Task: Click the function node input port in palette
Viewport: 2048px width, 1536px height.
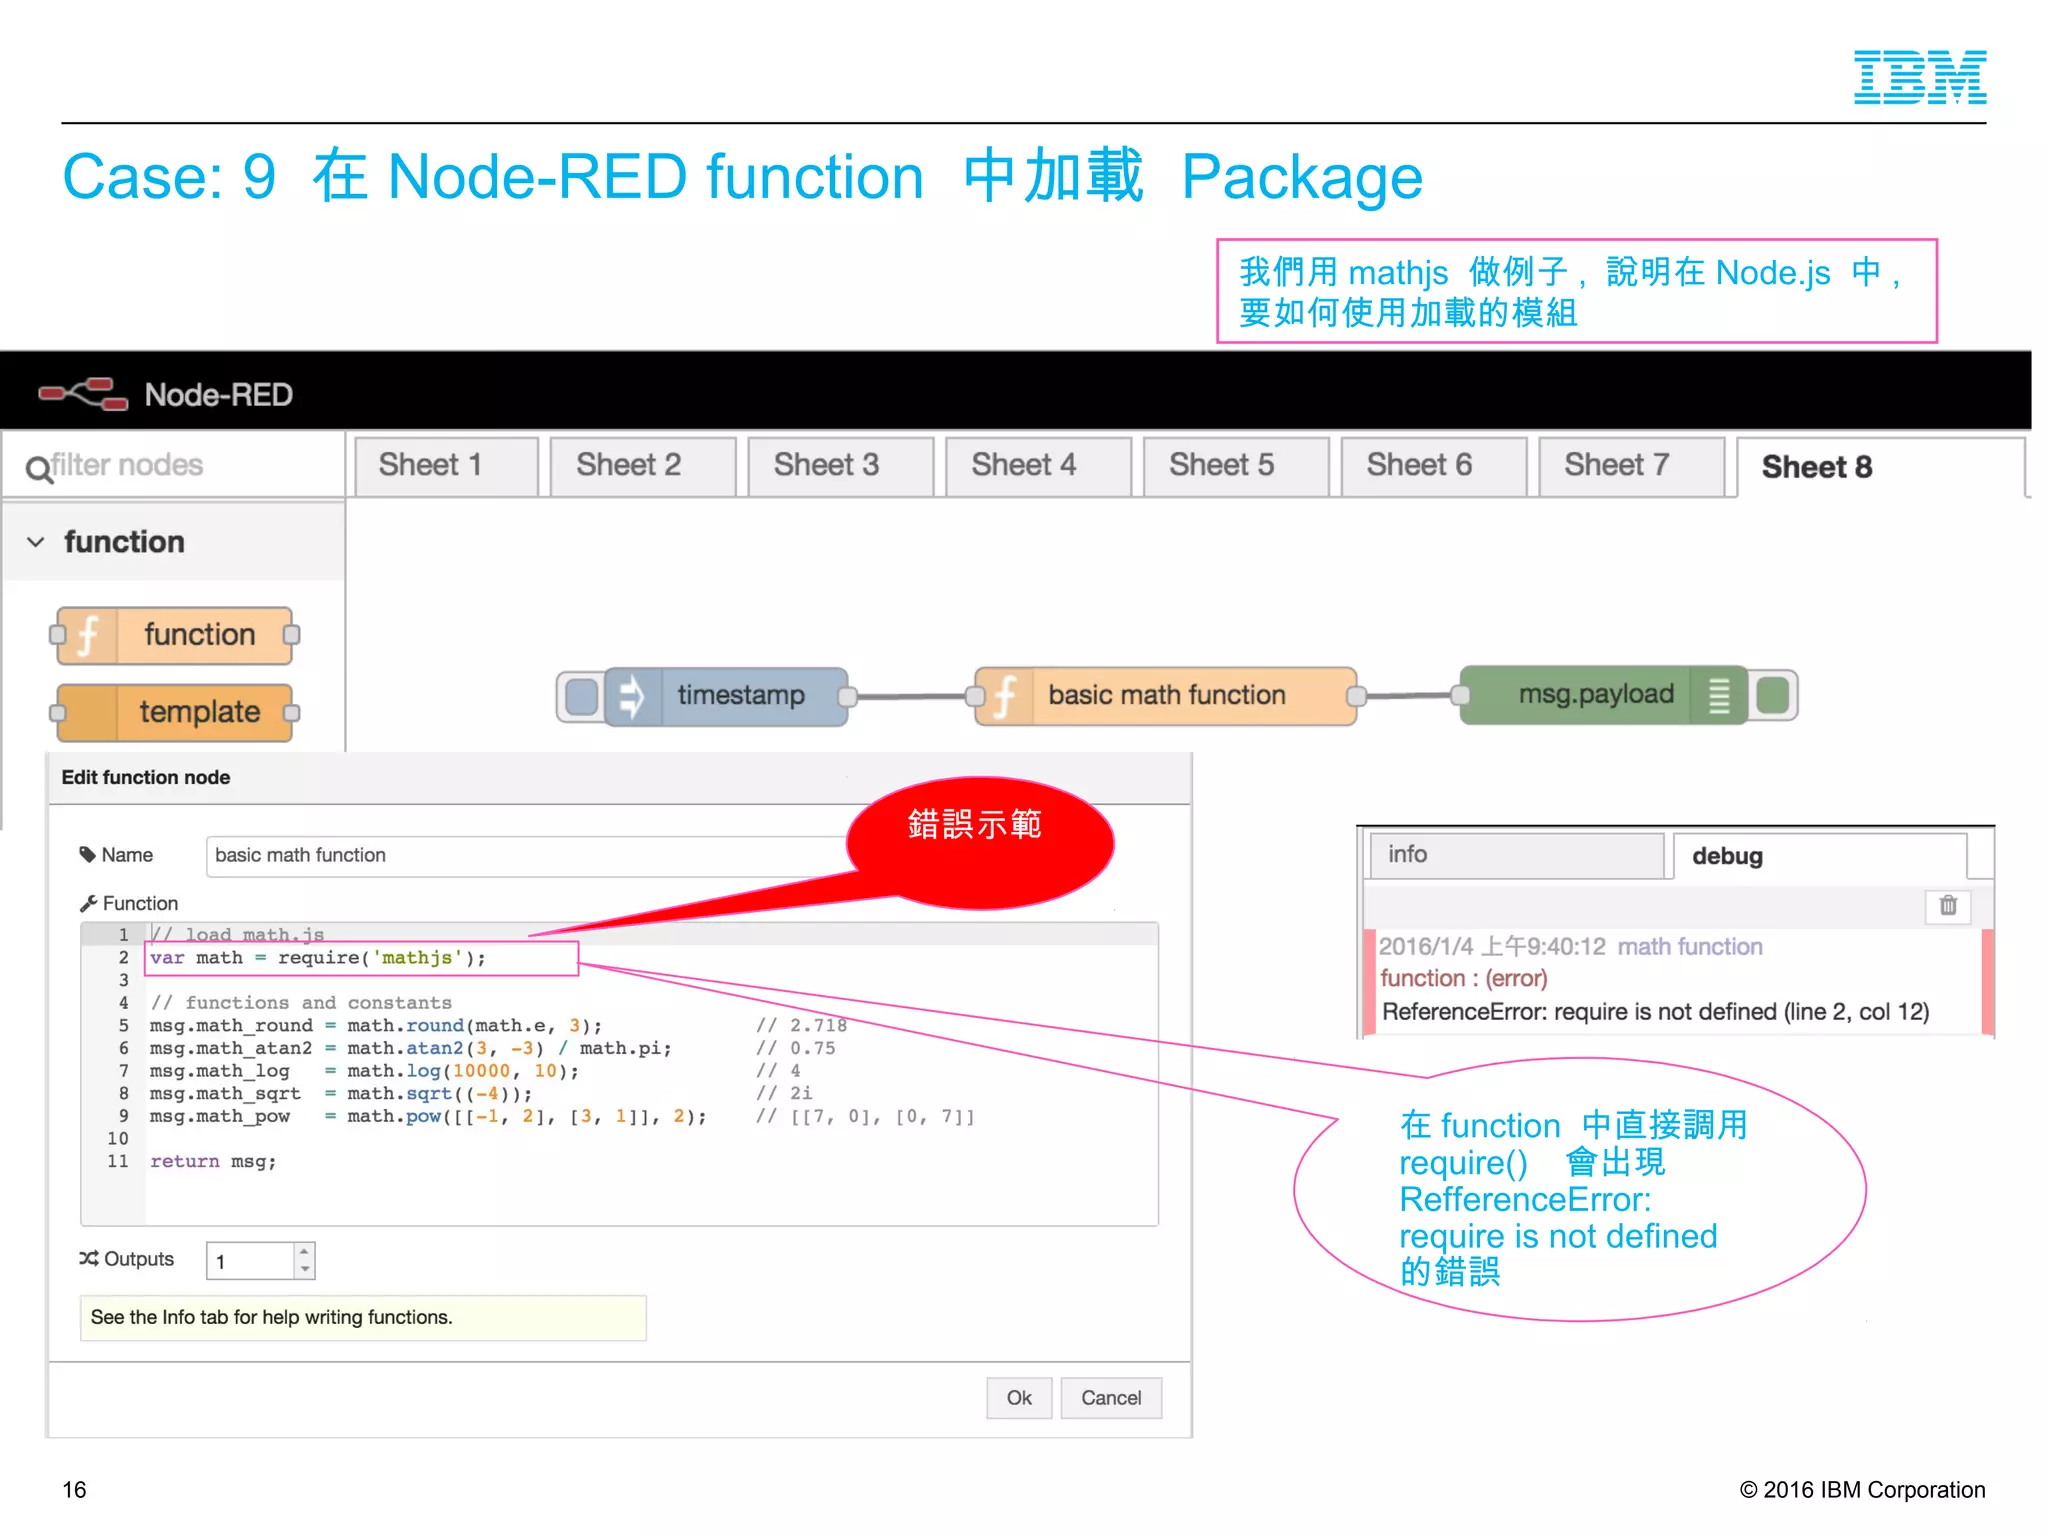Action: [x=58, y=635]
